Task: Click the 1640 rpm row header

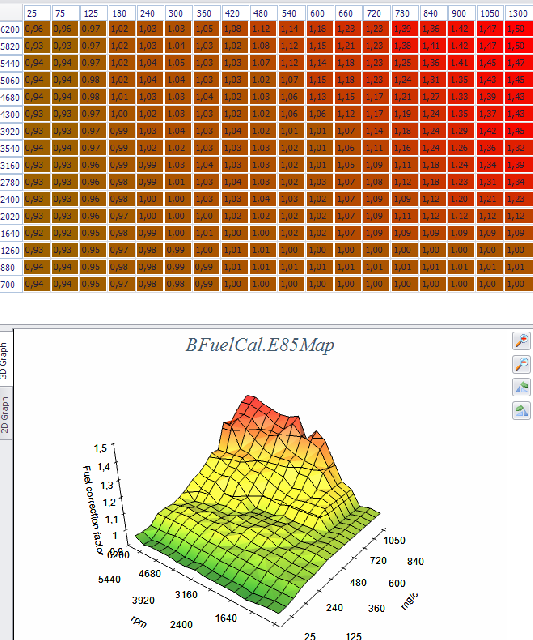Action: (11, 233)
